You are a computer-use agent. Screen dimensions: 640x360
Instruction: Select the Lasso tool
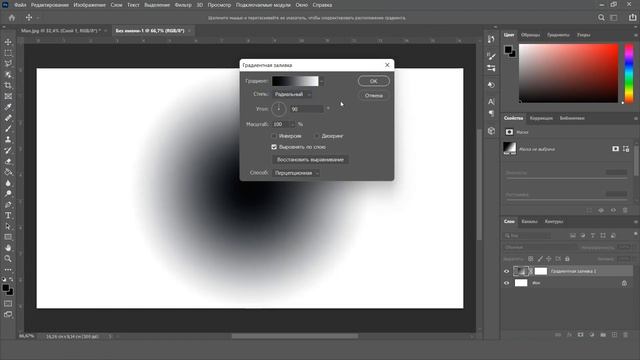(x=8, y=64)
